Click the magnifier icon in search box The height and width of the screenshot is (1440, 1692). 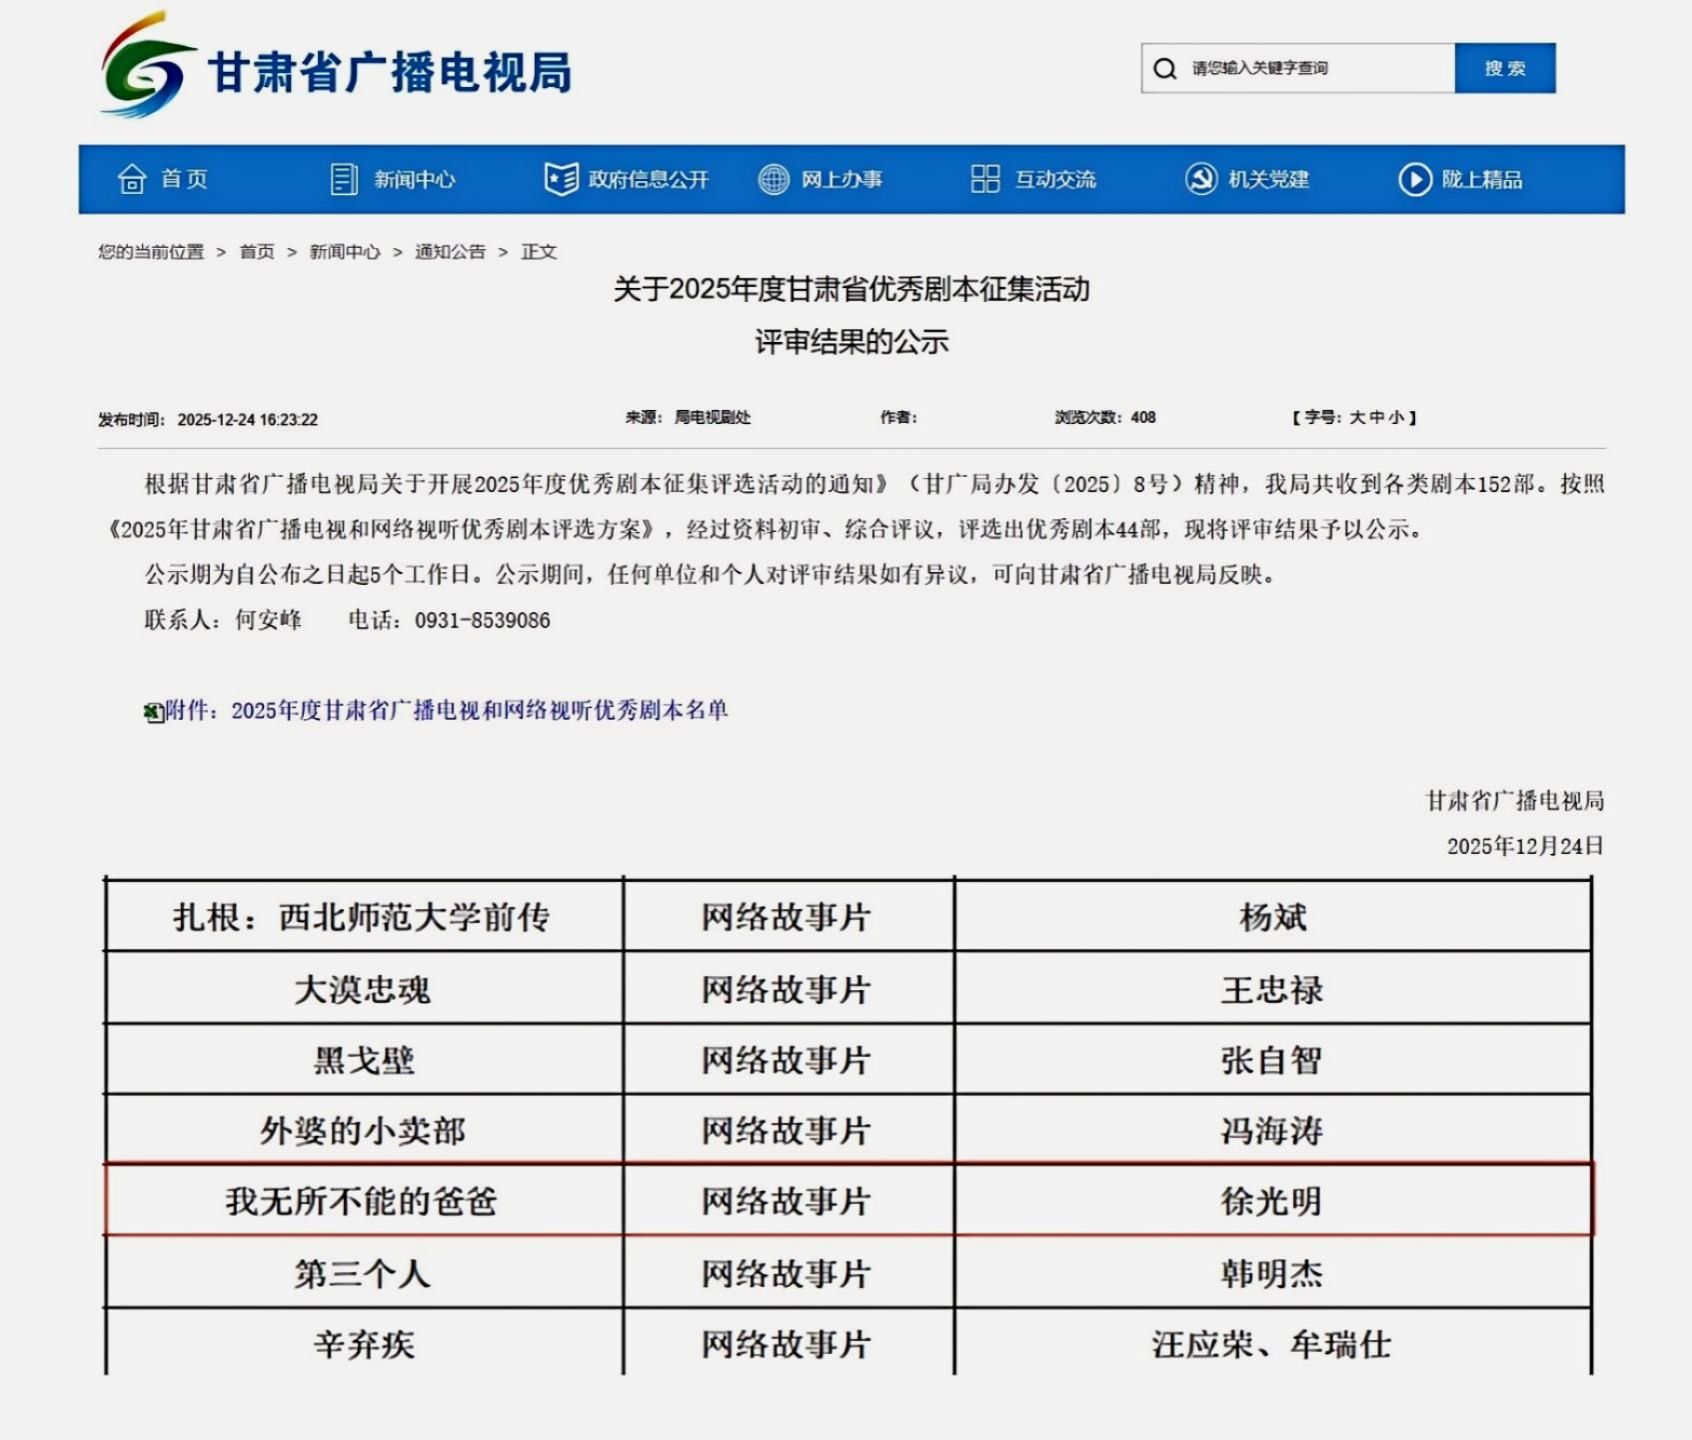click(1165, 69)
